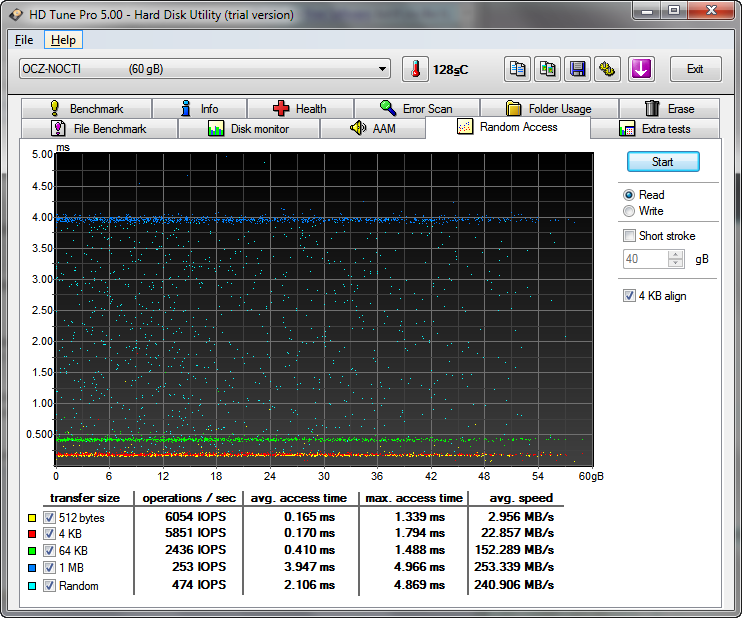This screenshot has height=618, width=742.
Task: Open the Folder Usage tab
Action: point(549,109)
